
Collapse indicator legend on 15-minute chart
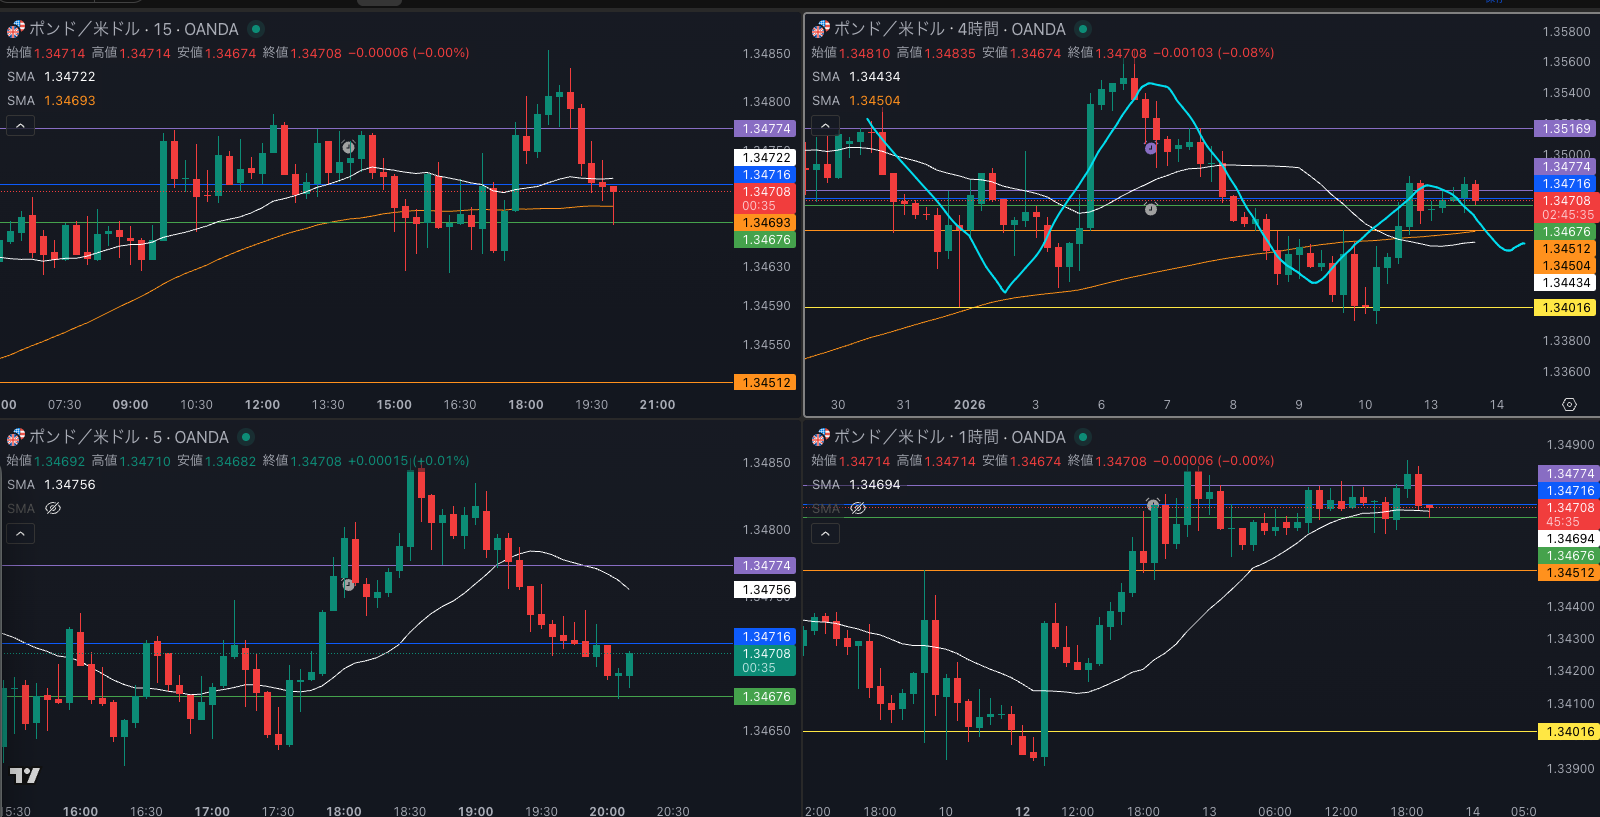pos(20,125)
